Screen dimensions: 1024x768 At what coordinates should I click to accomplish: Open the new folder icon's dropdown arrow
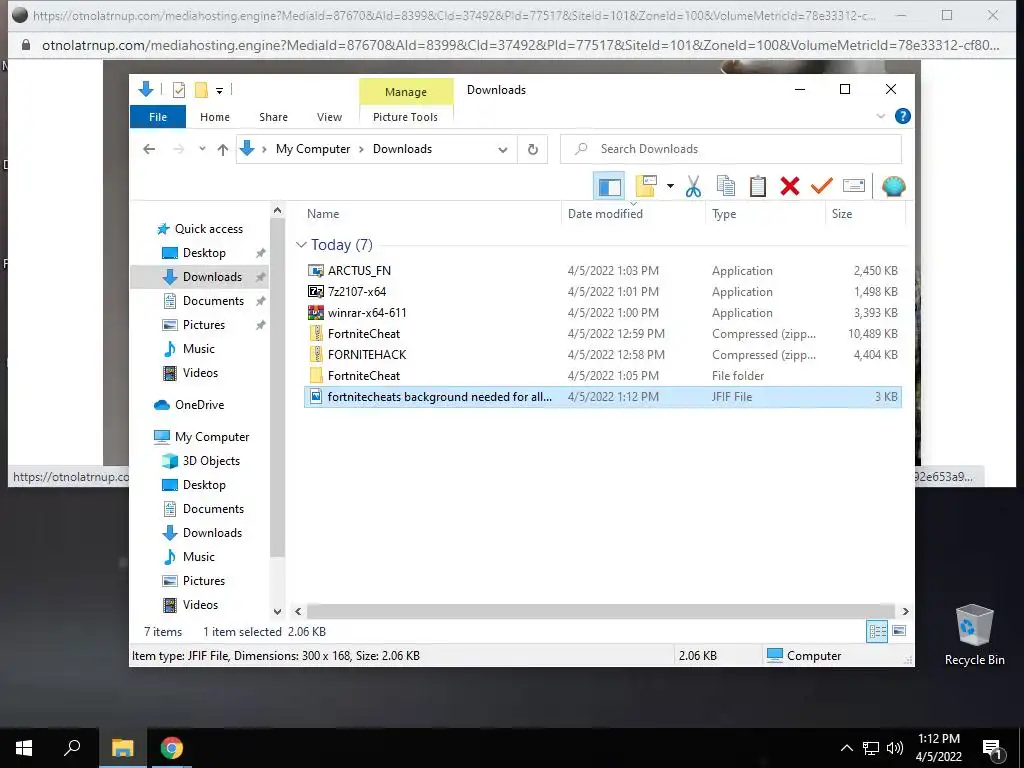670,186
